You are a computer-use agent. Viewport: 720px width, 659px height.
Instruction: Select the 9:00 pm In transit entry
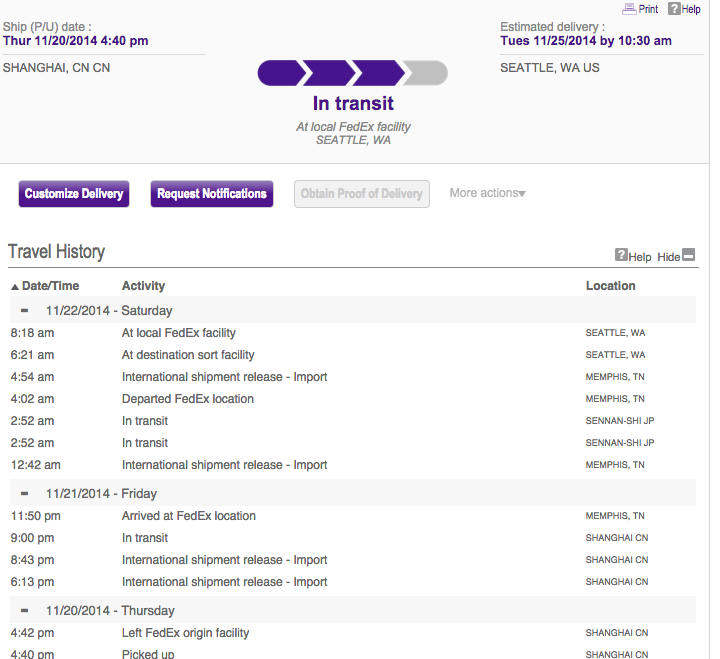(x=353, y=538)
